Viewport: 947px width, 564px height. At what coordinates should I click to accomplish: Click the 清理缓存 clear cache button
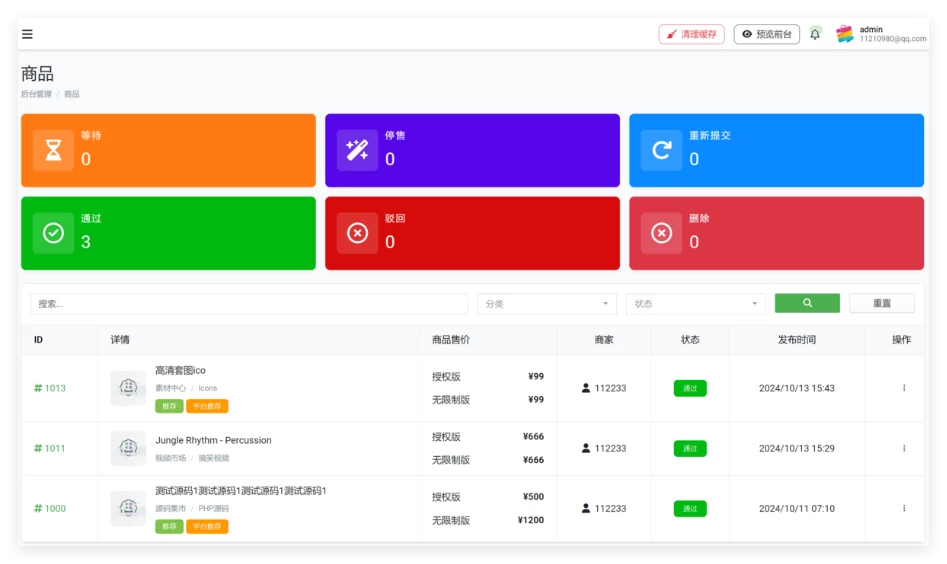[691, 34]
